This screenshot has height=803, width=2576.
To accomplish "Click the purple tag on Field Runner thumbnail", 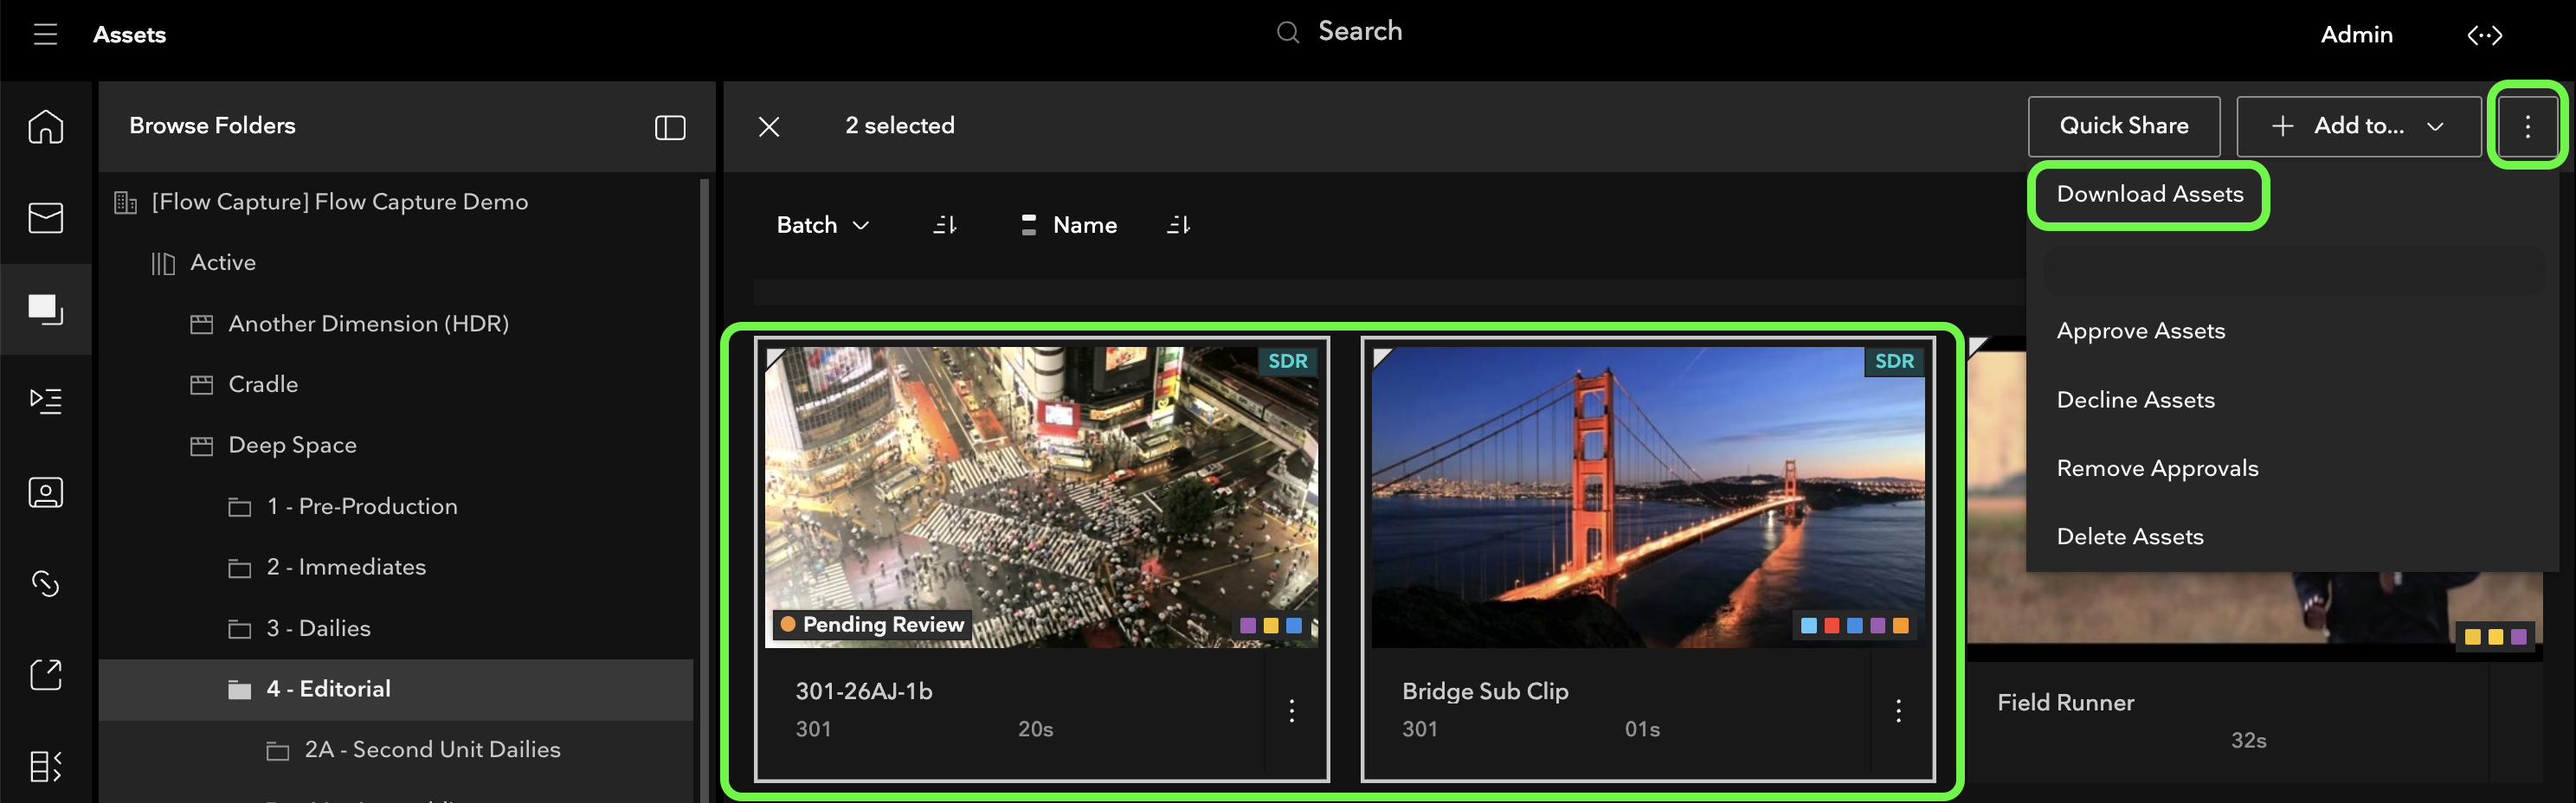I will [2519, 637].
